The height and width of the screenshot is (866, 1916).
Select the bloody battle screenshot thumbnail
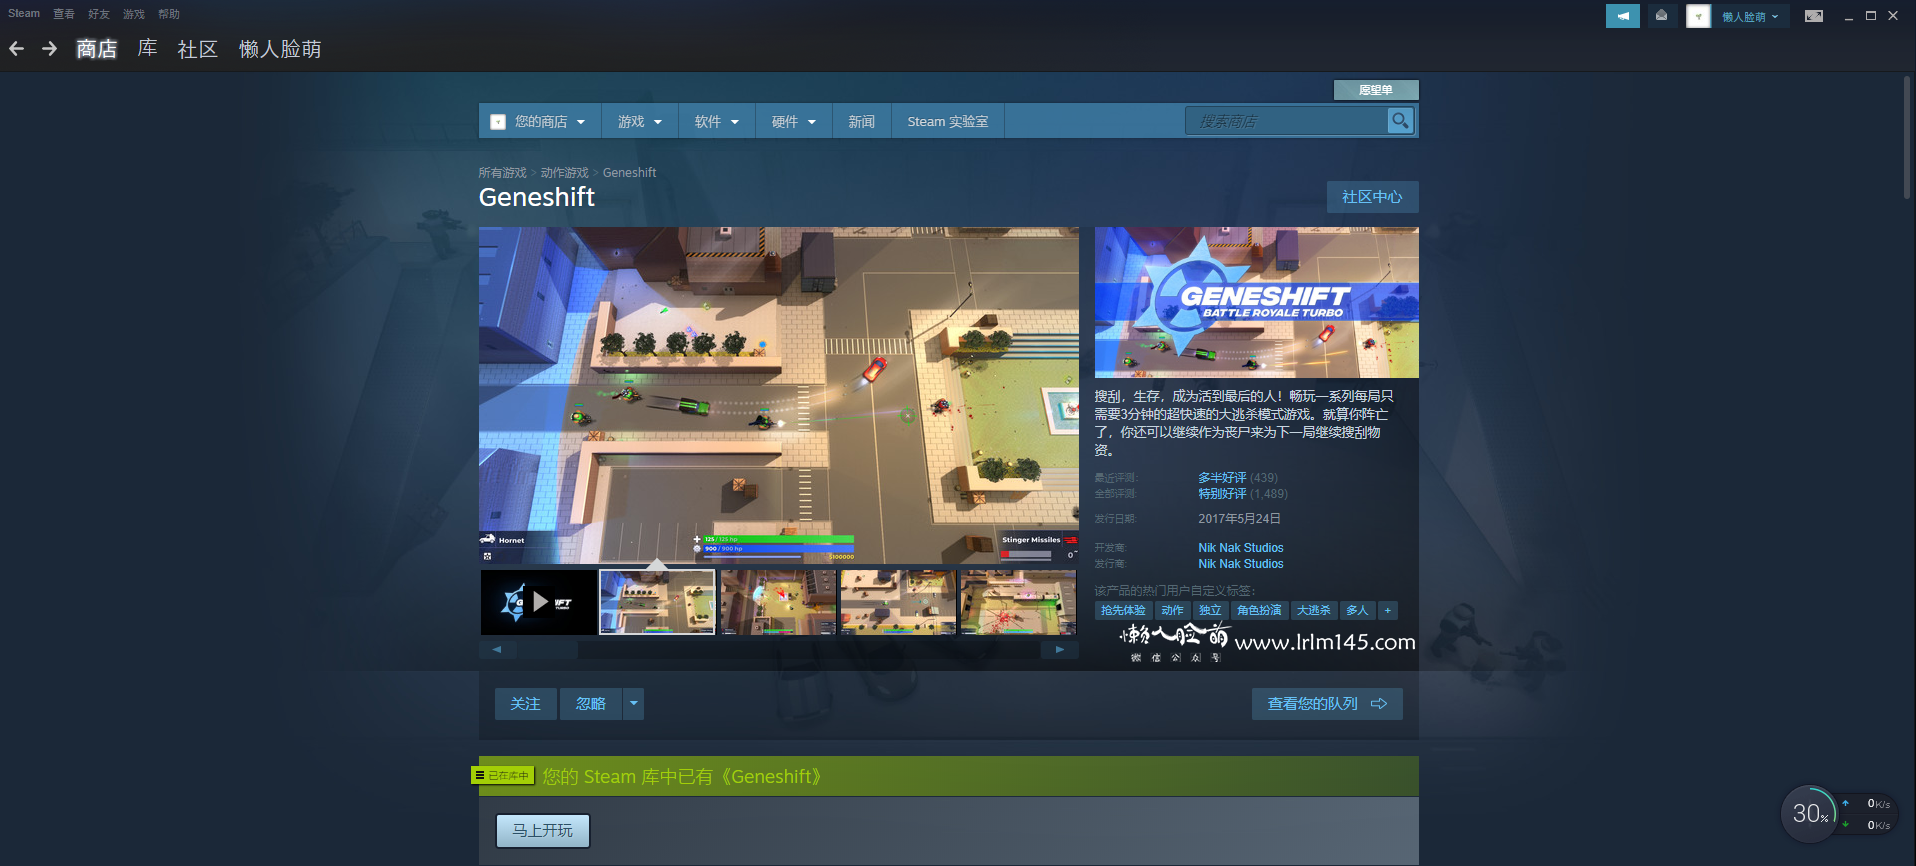[x=1018, y=602]
